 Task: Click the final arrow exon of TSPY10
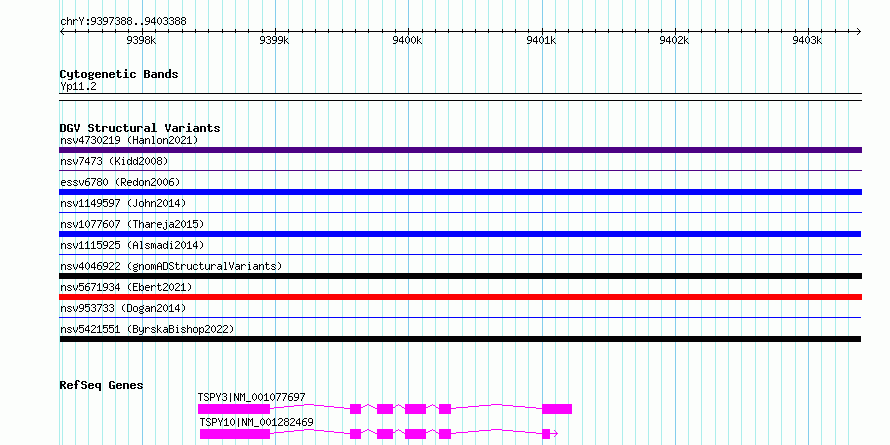[549, 434]
